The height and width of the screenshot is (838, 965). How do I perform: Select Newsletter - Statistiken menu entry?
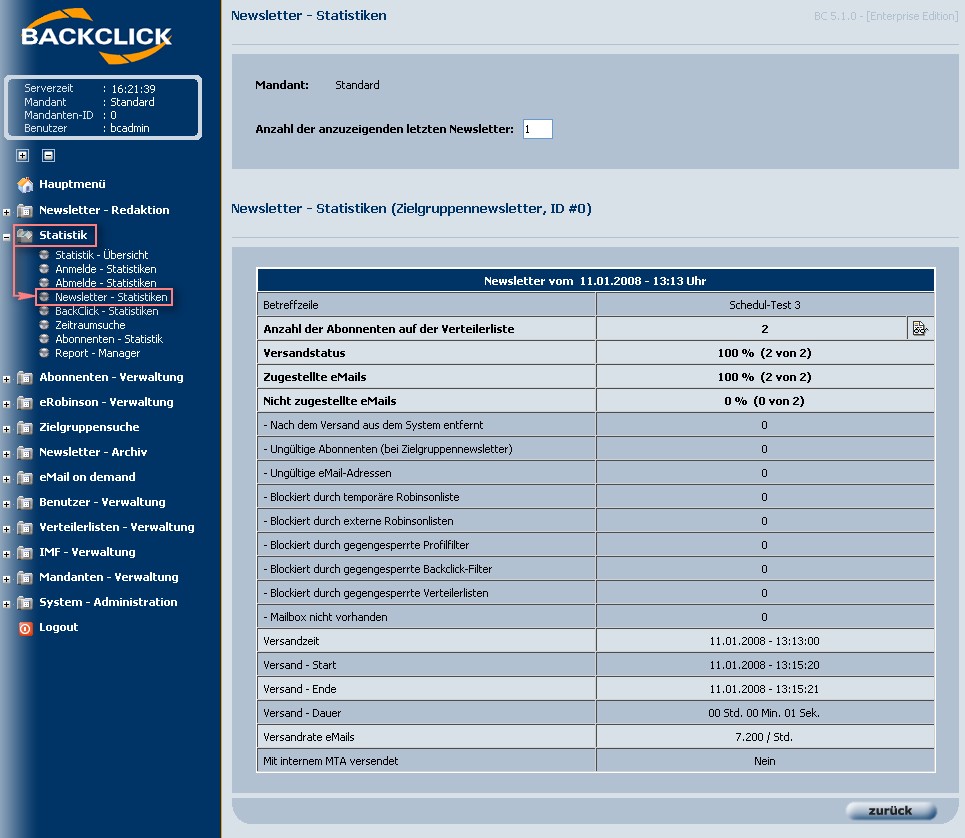tap(111, 297)
